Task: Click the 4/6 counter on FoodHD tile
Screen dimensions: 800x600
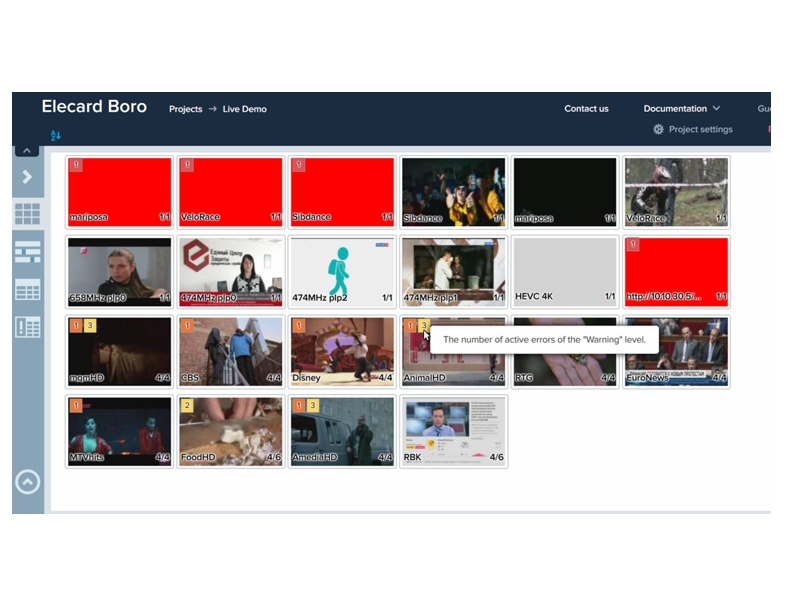Action: pyautogui.click(x=274, y=457)
